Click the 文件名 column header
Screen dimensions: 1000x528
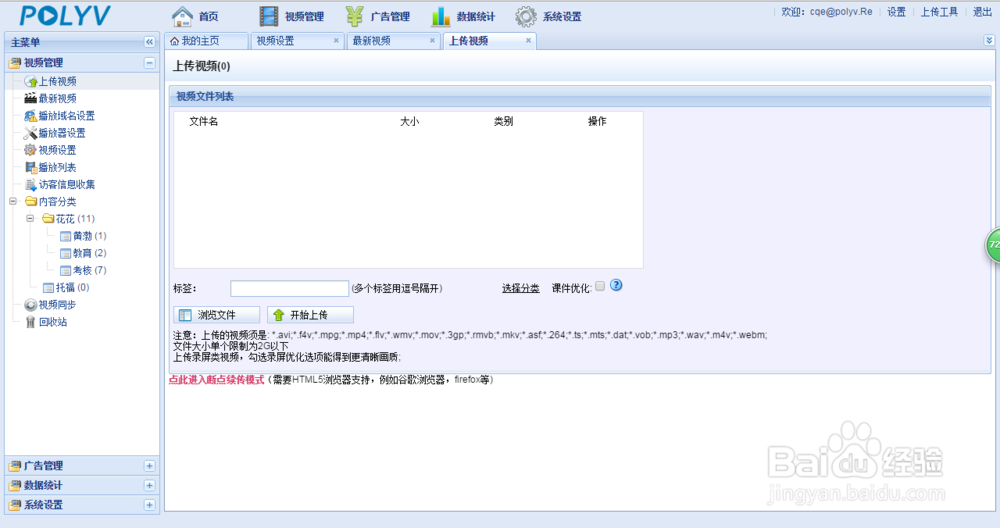203,121
